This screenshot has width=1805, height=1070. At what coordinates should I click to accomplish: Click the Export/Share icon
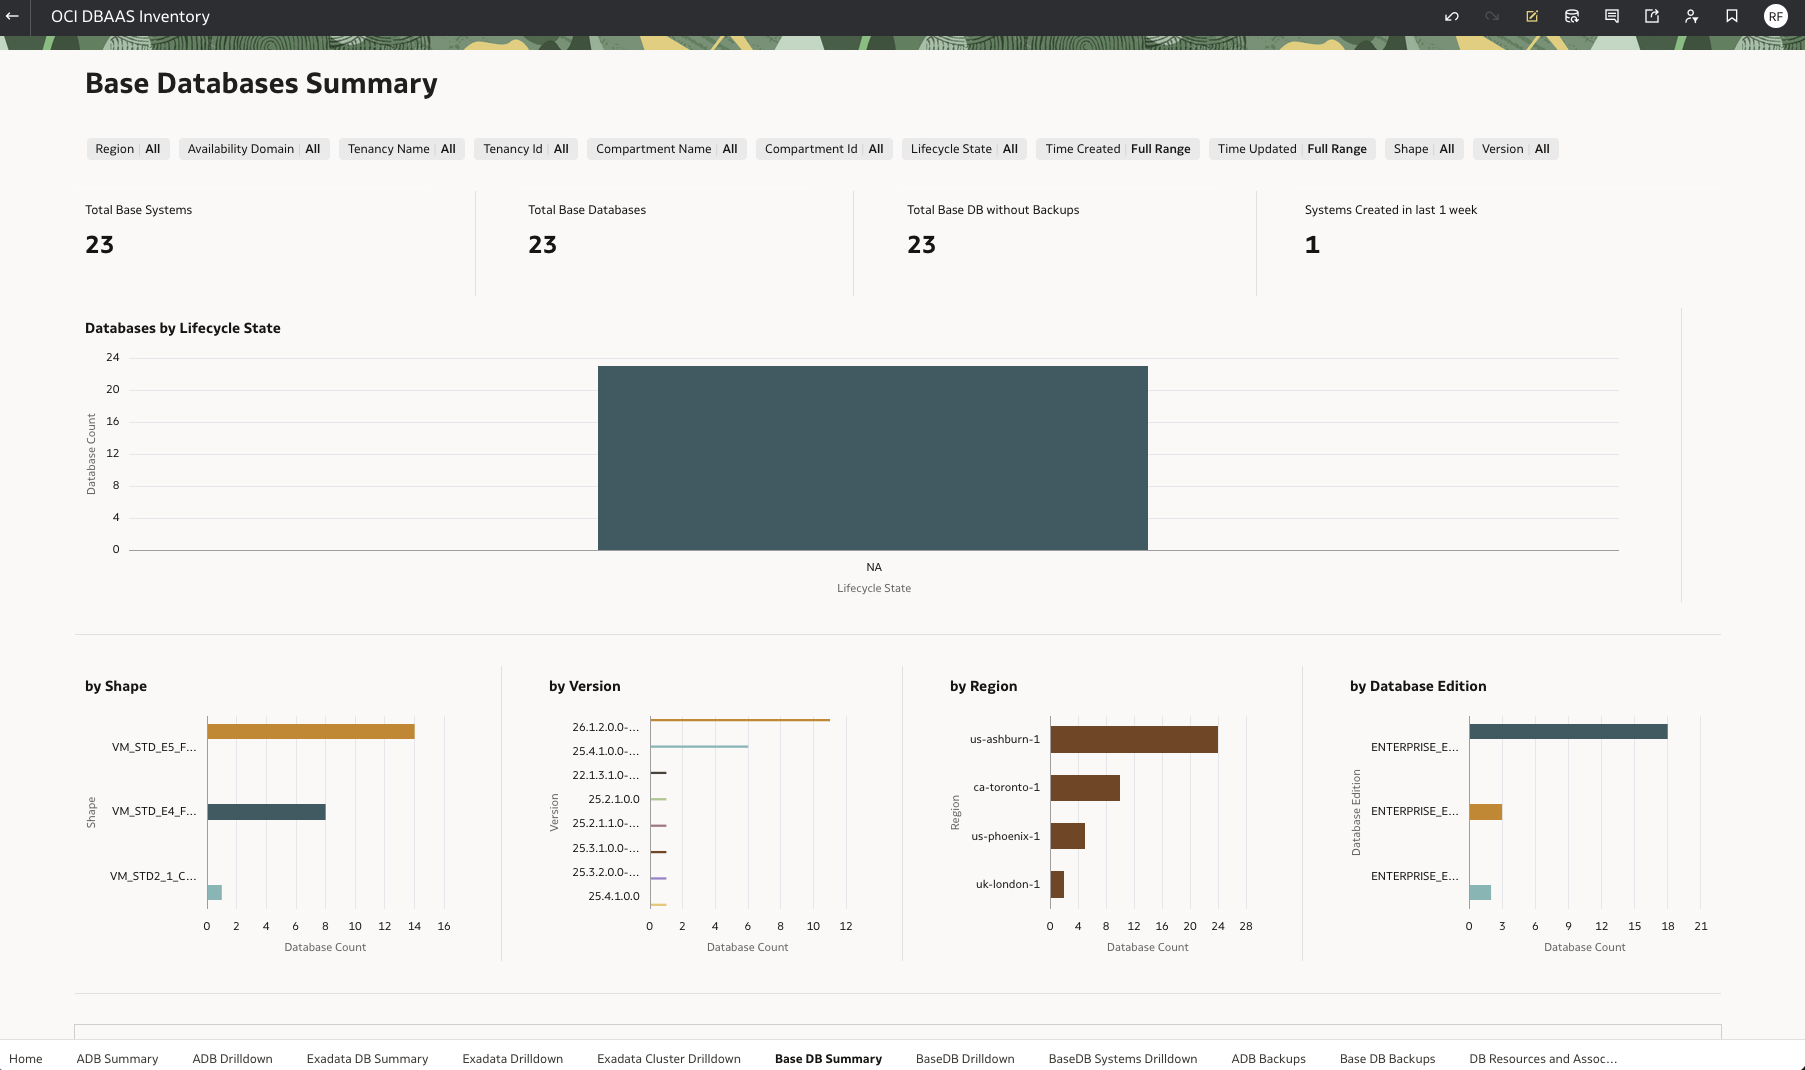(x=1651, y=16)
